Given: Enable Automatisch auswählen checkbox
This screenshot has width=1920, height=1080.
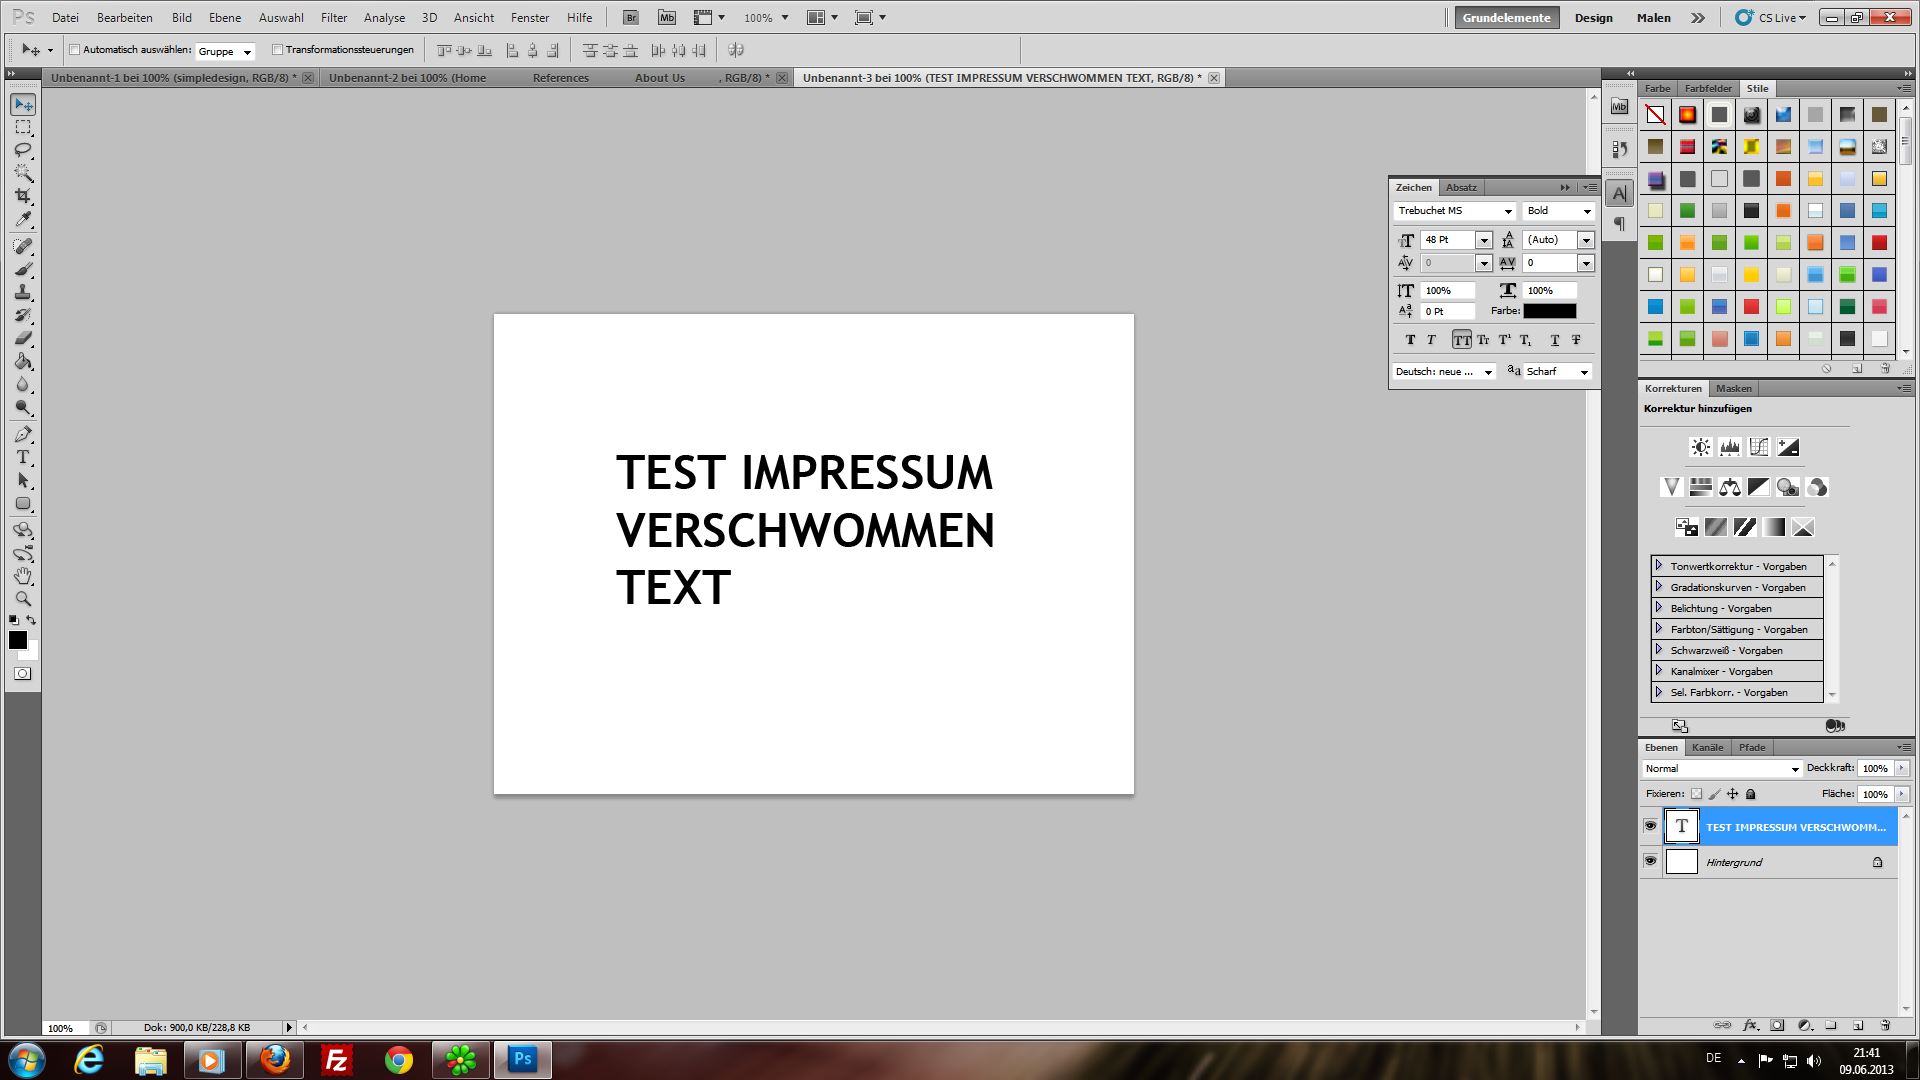Looking at the screenshot, I should [75, 50].
